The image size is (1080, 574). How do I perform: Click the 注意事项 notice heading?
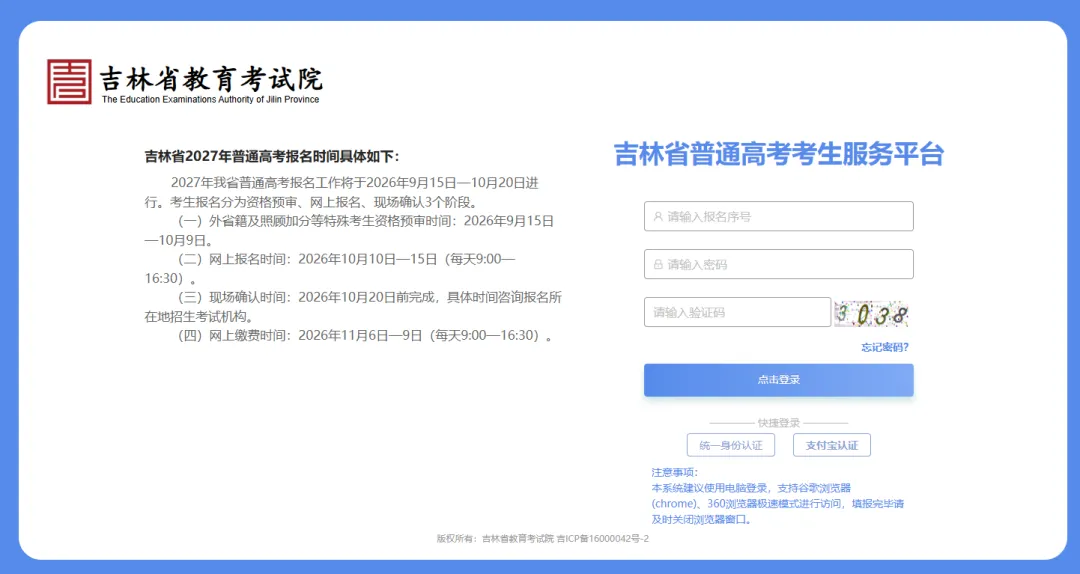point(674,472)
